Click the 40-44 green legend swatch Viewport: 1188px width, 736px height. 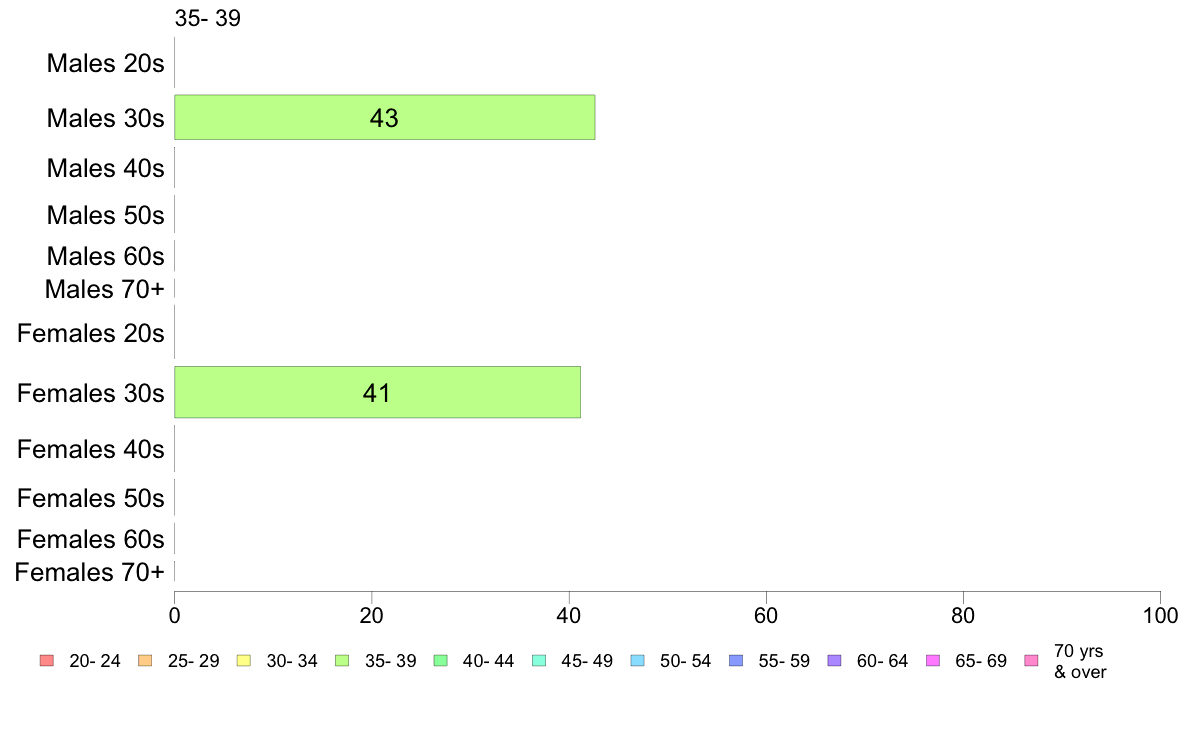click(440, 660)
